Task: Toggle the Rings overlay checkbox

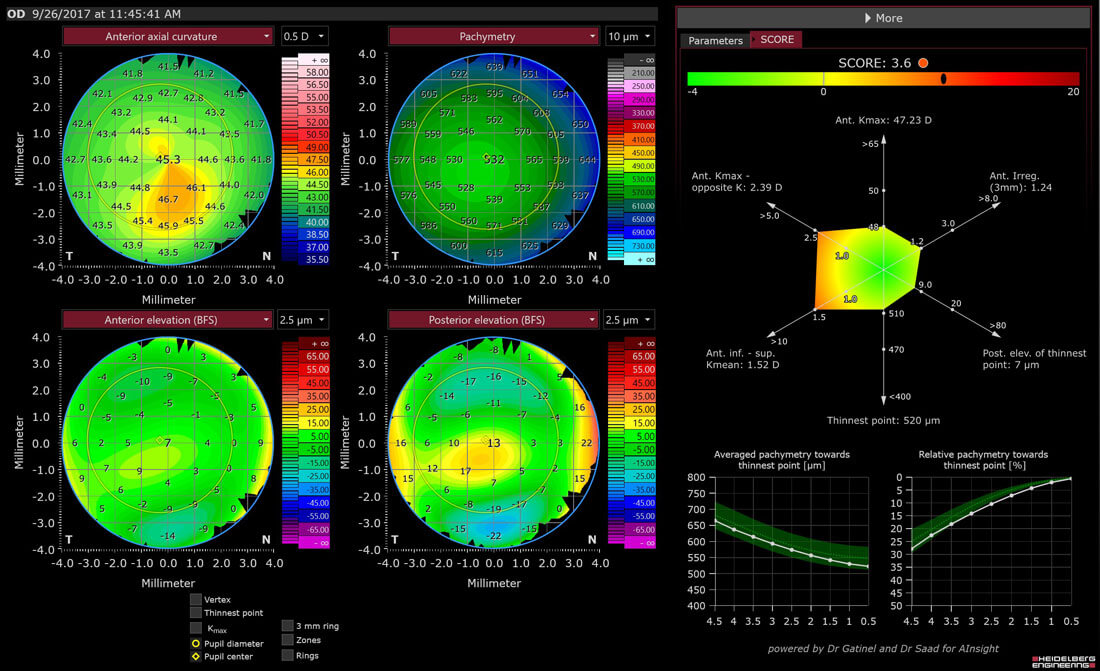Action: [288, 655]
